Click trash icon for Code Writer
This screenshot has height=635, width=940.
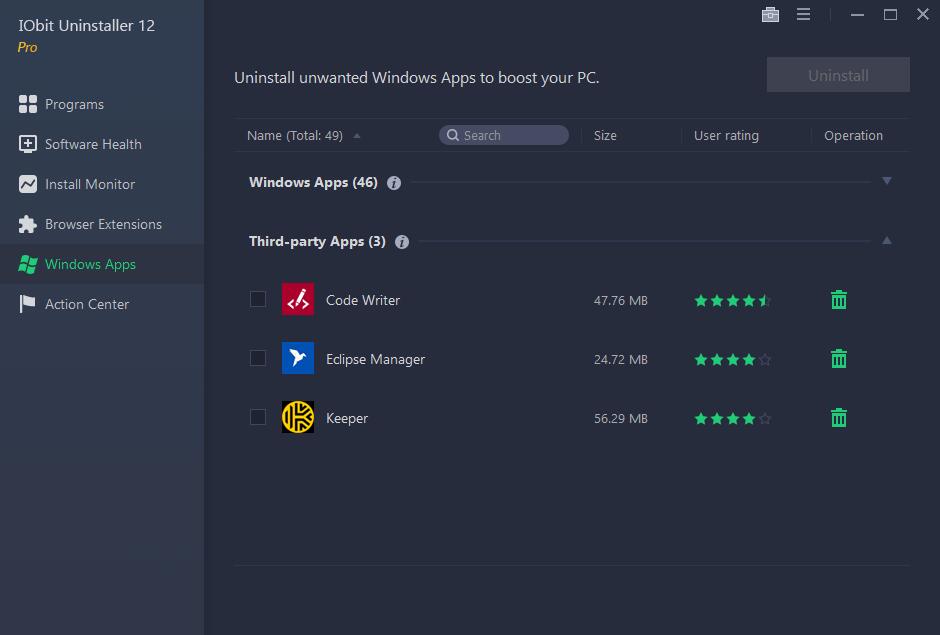(x=839, y=300)
